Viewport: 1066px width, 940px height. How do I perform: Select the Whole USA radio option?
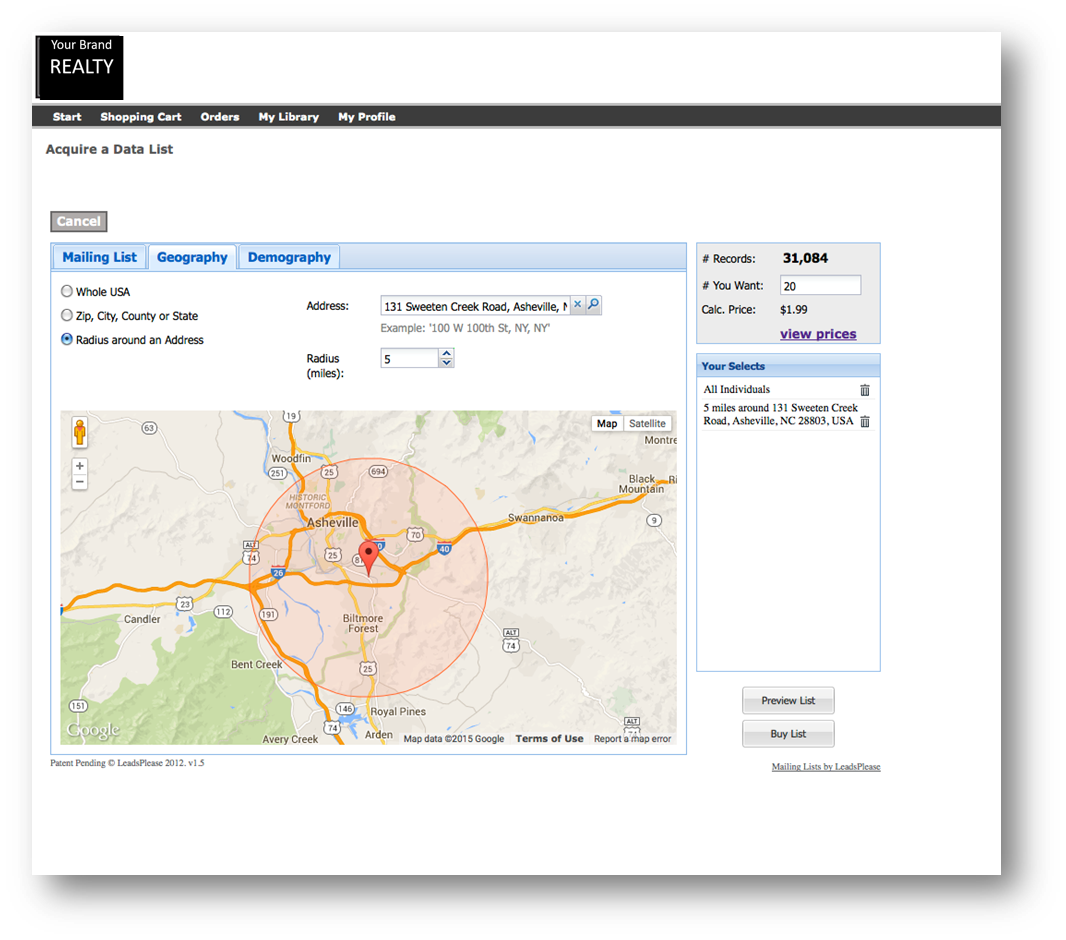67,292
